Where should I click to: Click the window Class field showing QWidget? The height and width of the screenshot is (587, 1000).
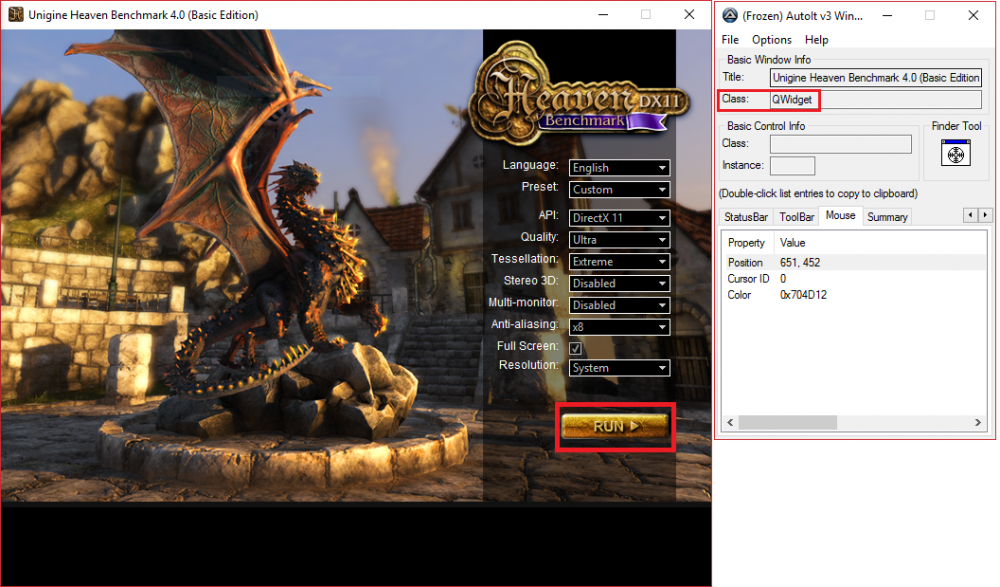tap(875, 100)
